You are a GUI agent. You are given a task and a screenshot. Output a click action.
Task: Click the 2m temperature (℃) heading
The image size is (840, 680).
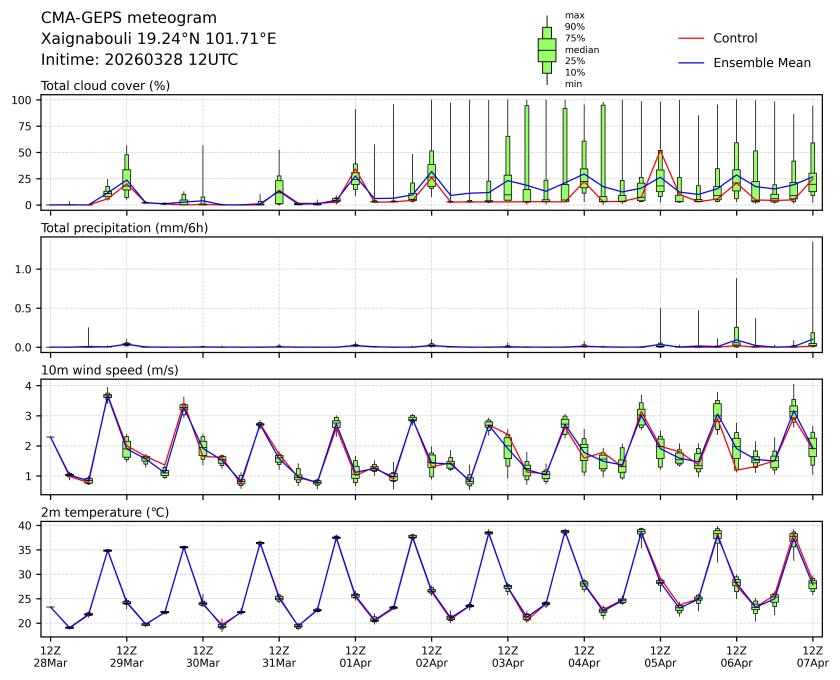pos(109,513)
